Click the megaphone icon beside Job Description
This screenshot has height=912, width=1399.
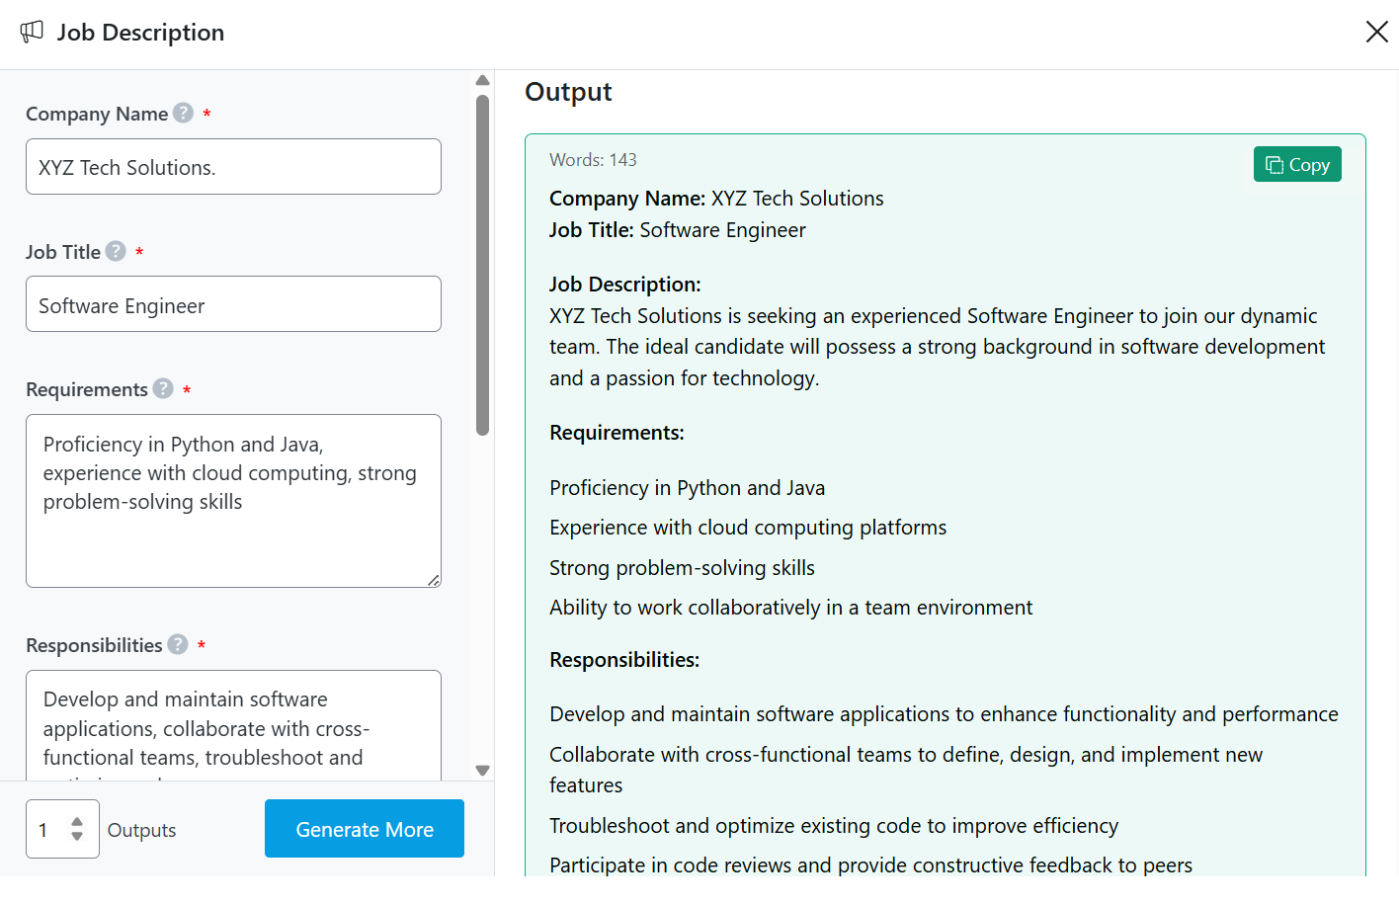click(32, 32)
